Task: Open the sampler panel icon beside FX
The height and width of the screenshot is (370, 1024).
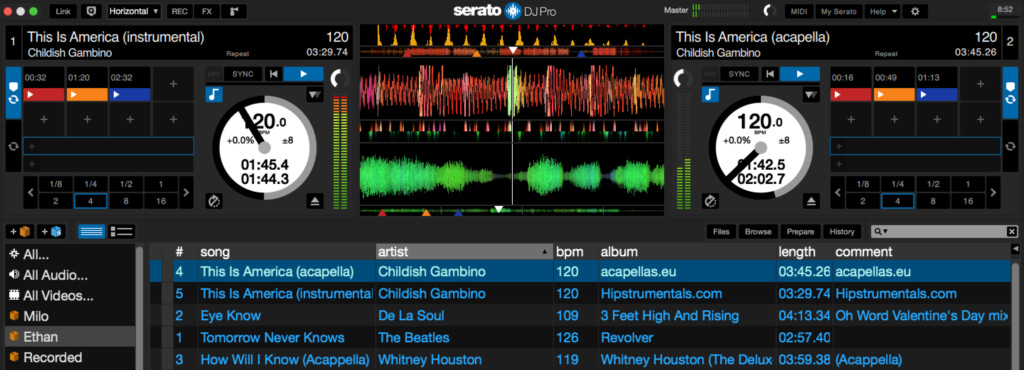Action: tap(234, 11)
